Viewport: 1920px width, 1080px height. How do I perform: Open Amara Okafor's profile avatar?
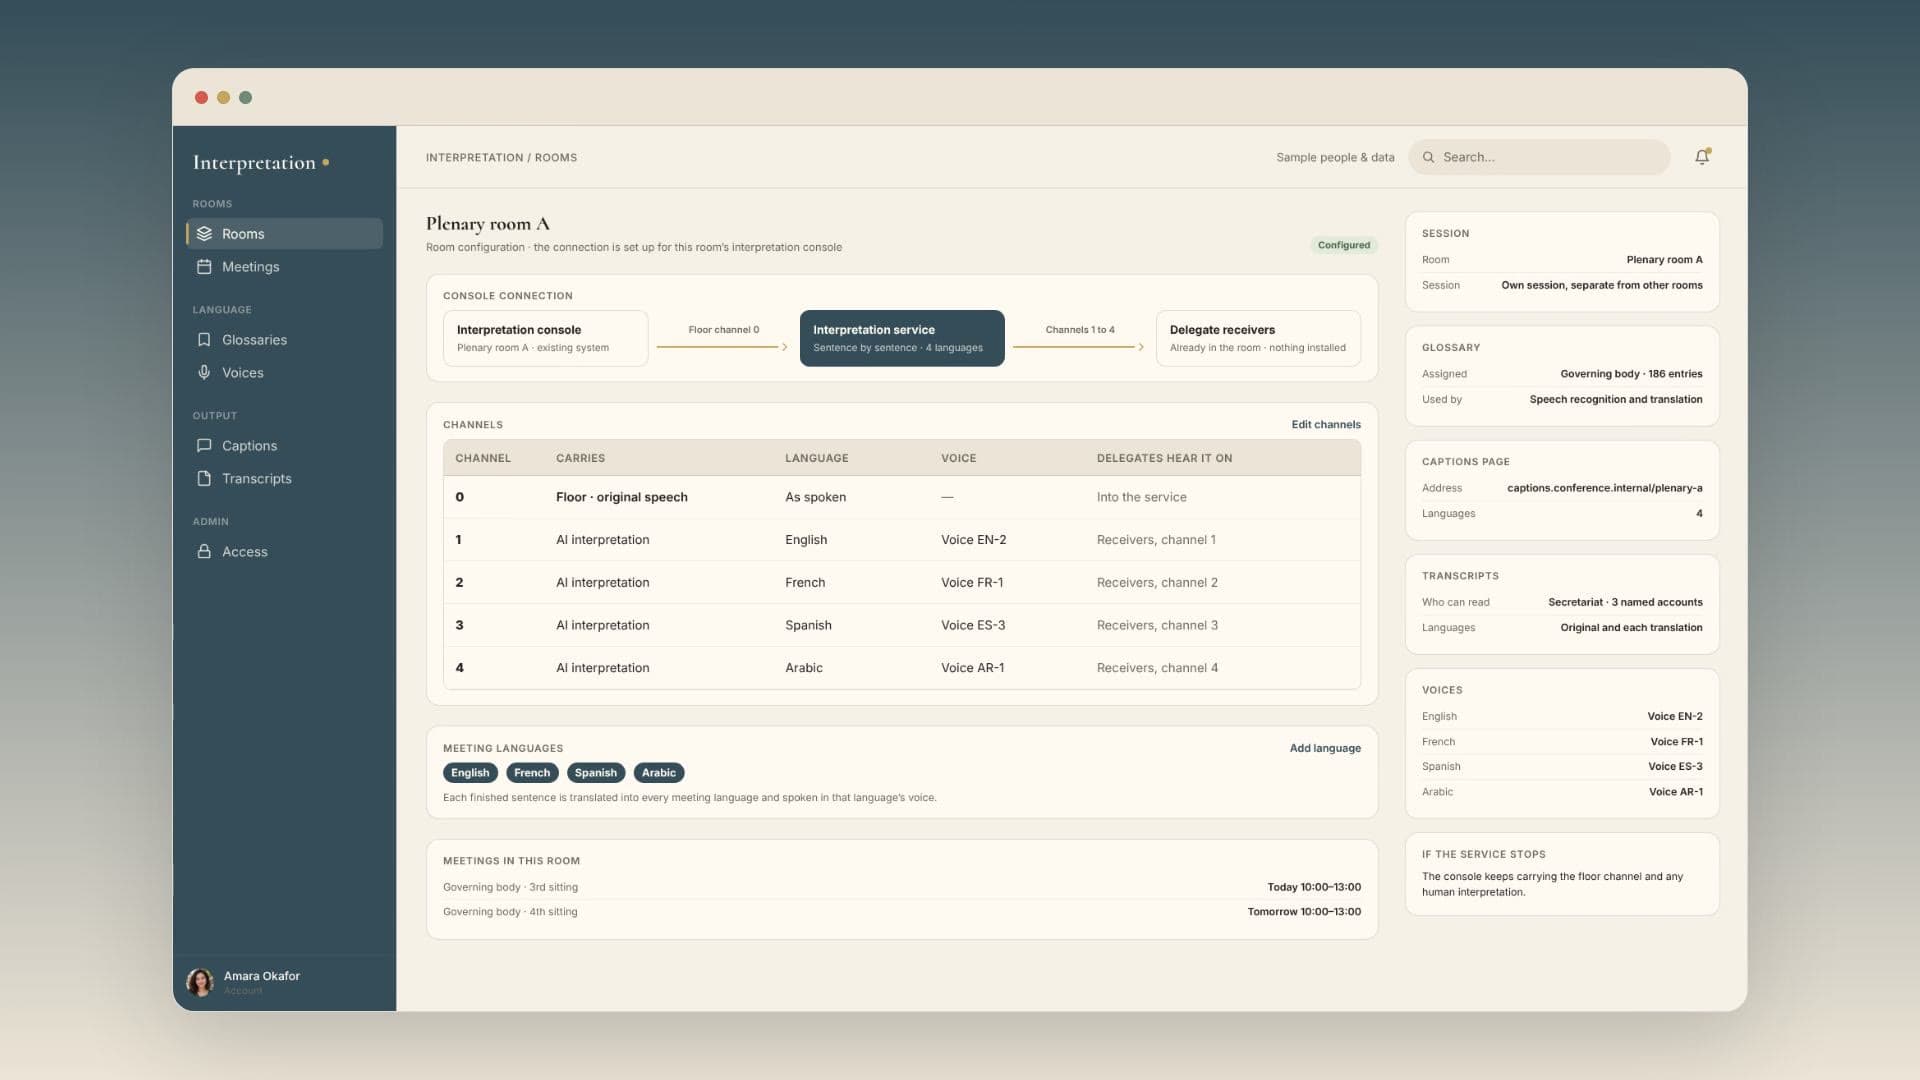[x=200, y=982]
